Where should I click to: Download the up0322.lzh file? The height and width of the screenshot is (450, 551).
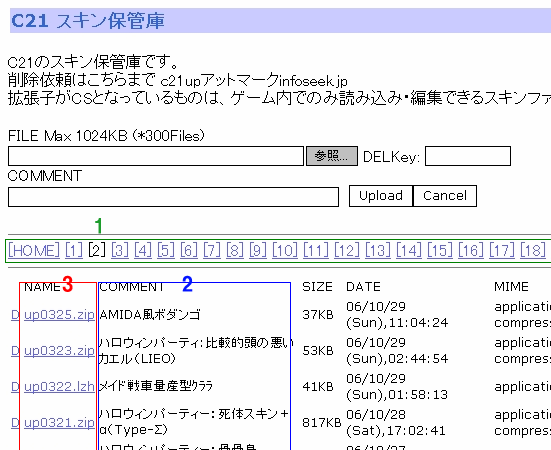click(x=59, y=387)
